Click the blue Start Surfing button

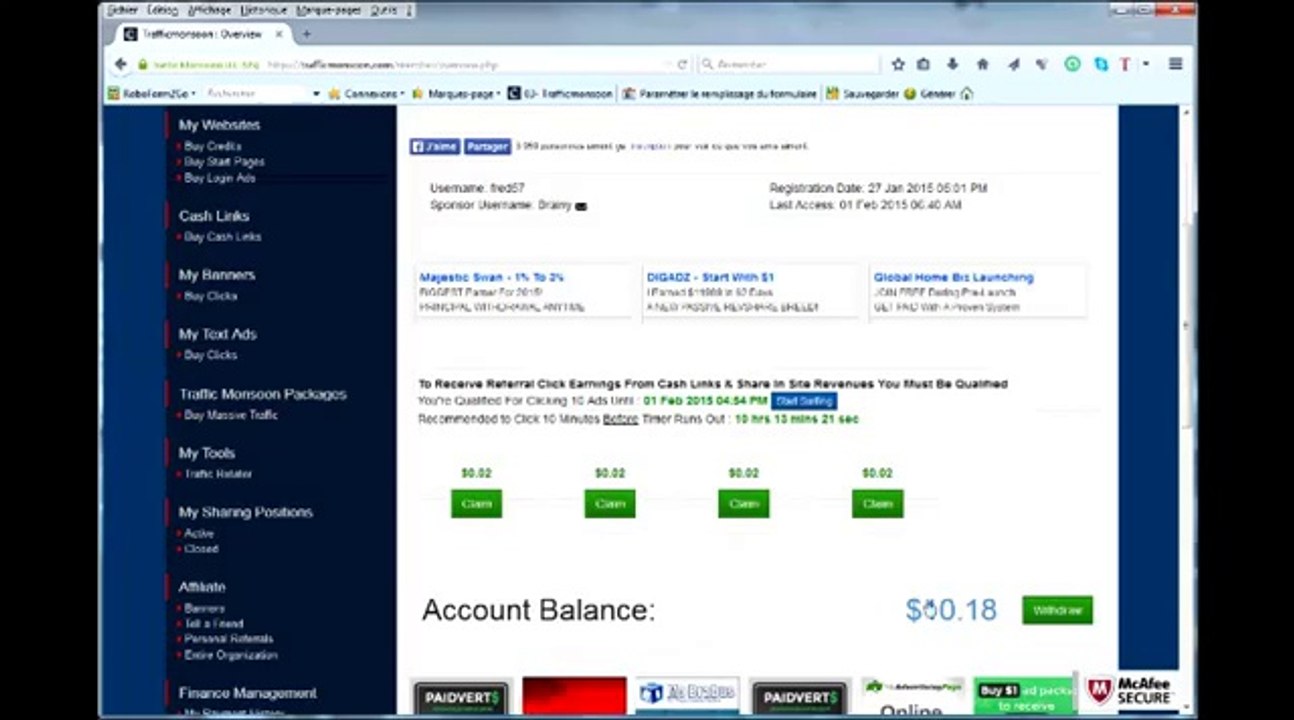[x=804, y=401]
